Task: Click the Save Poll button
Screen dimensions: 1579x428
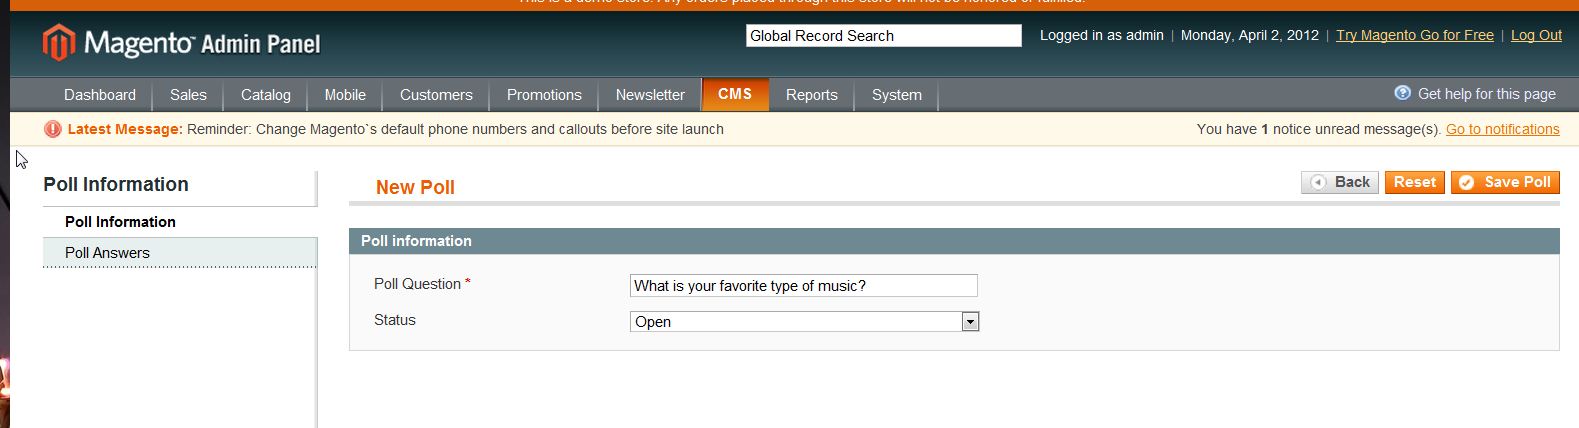Action: [x=1505, y=182]
